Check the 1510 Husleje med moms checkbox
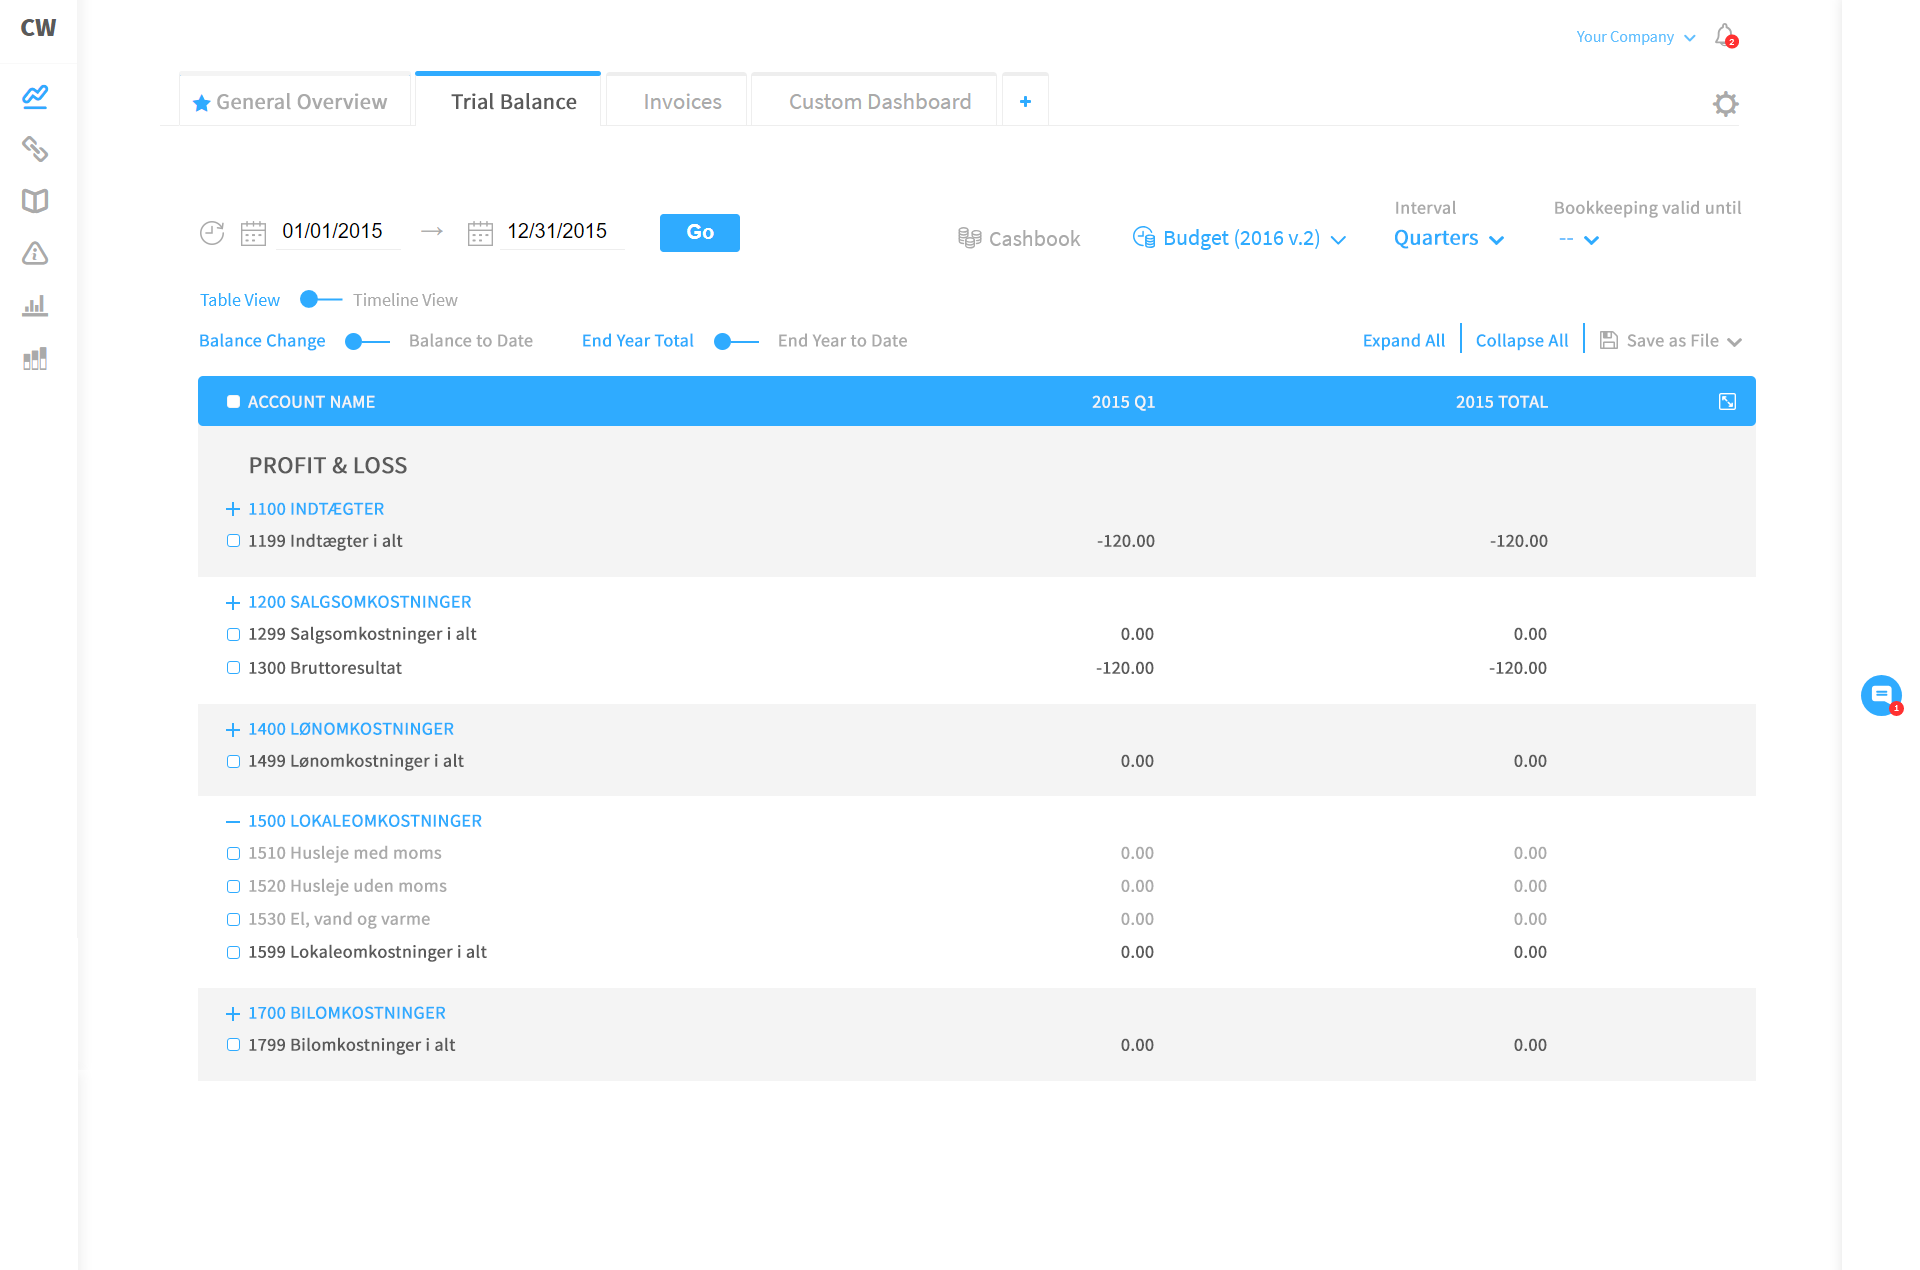Screen dimensions: 1920x1270 tap(233, 853)
